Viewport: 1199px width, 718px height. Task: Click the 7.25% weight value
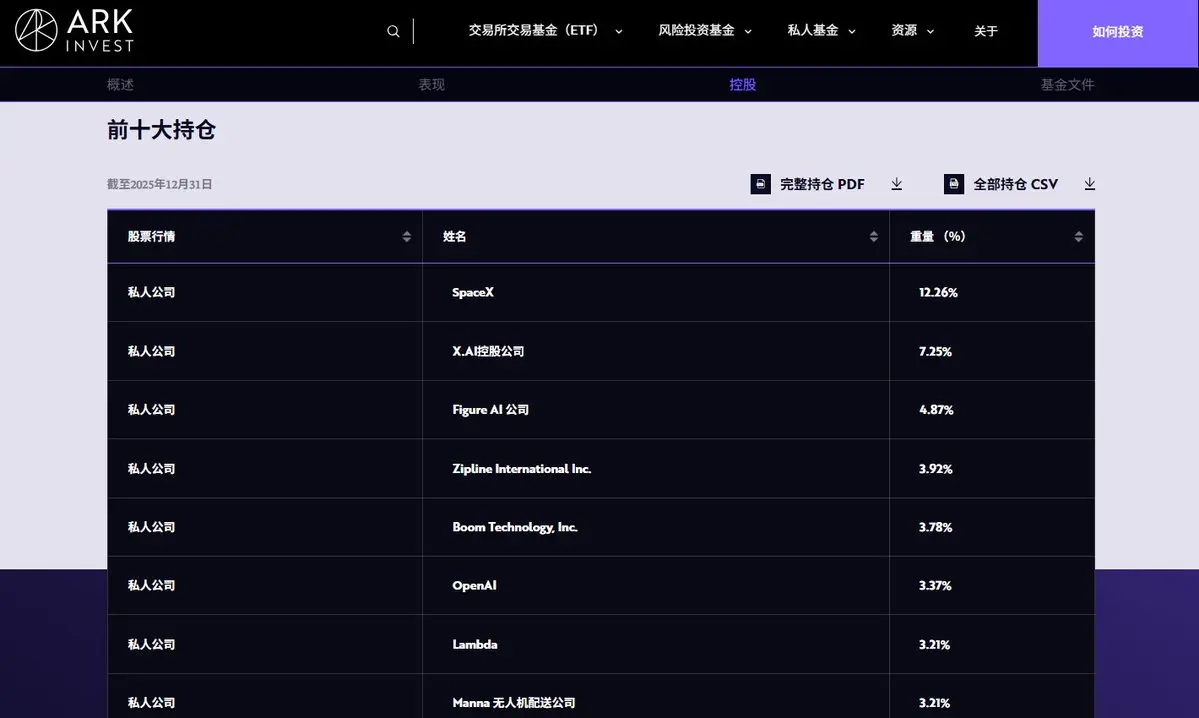pyautogui.click(x=935, y=352)
